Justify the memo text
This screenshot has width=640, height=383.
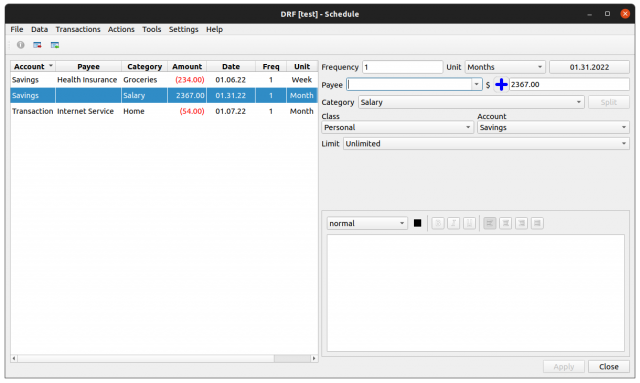click(537, 223)
